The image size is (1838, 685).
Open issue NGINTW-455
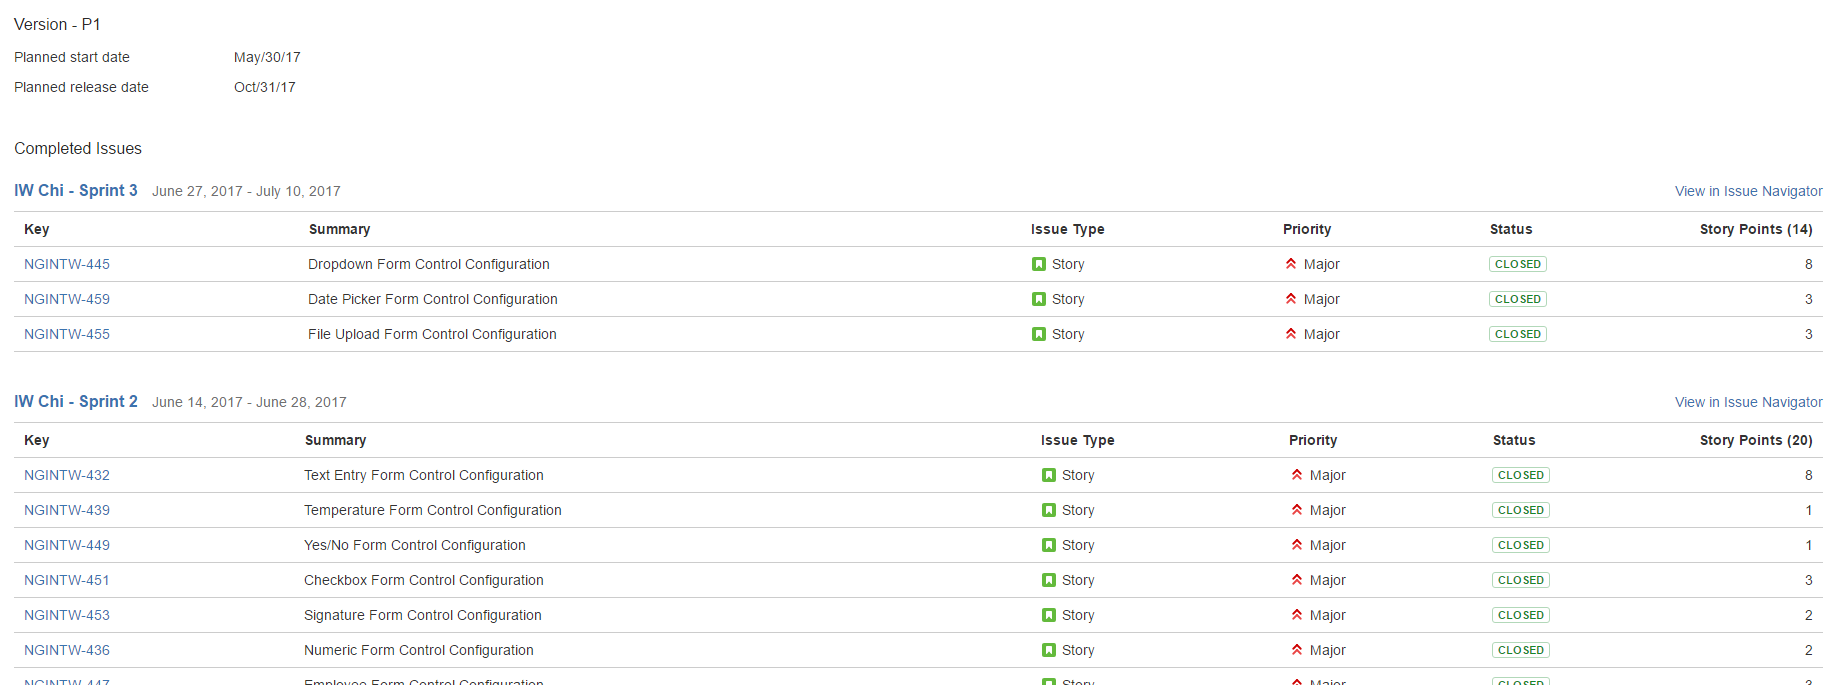[x=67, y=334]
